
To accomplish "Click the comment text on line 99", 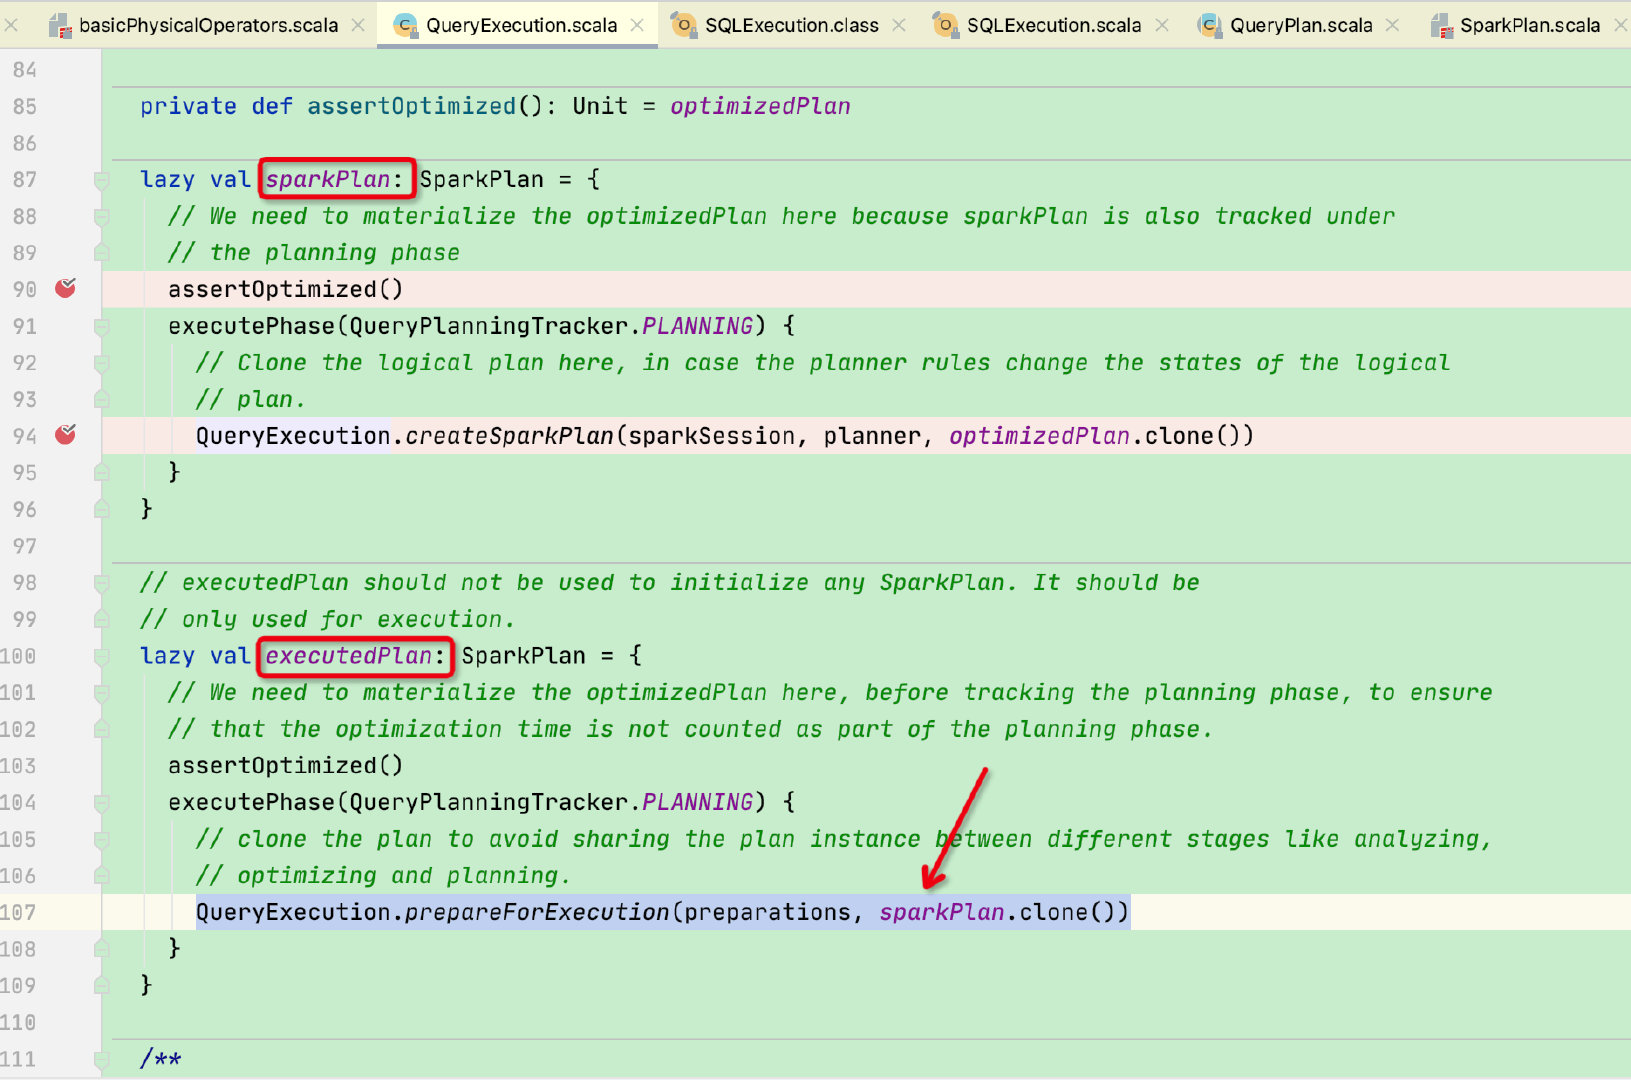I will point(328,619).
